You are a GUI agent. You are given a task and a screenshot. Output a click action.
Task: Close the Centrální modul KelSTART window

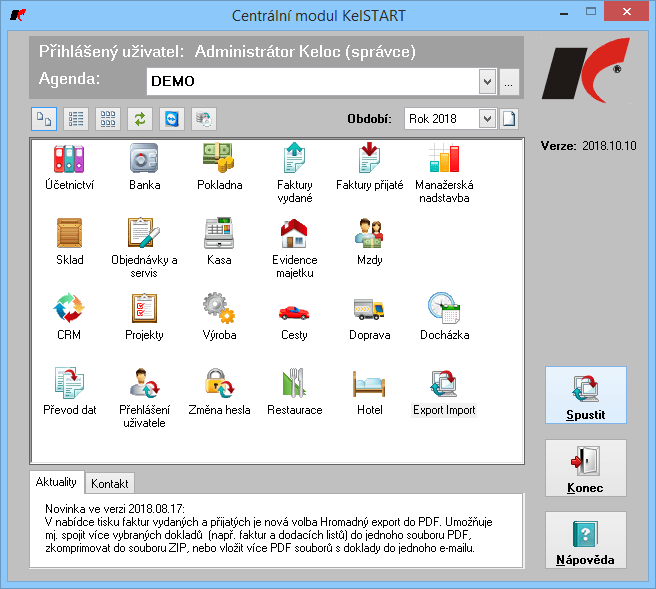626,12
